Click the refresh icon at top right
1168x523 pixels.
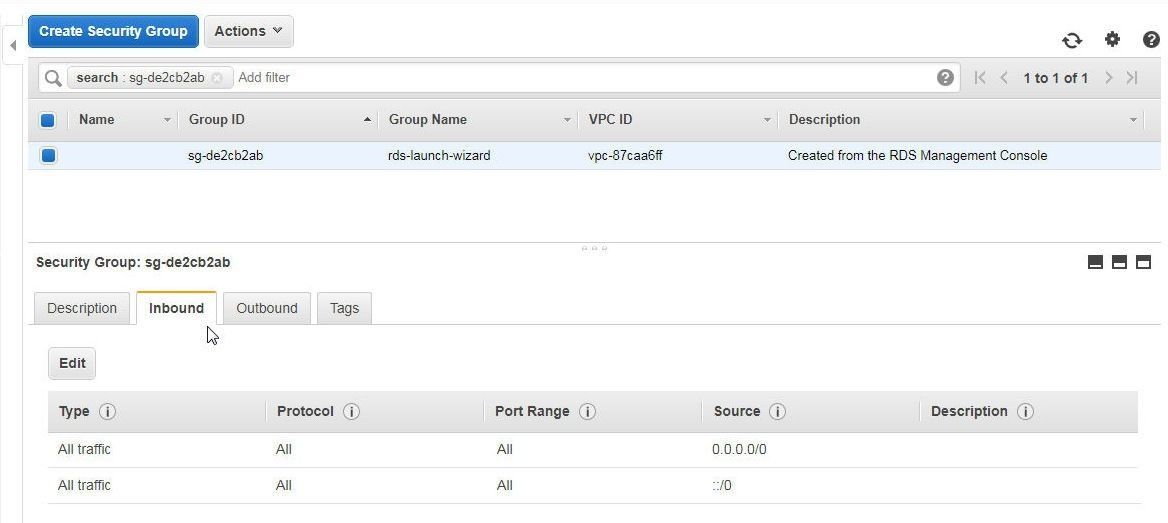(x=1072, y=40)
